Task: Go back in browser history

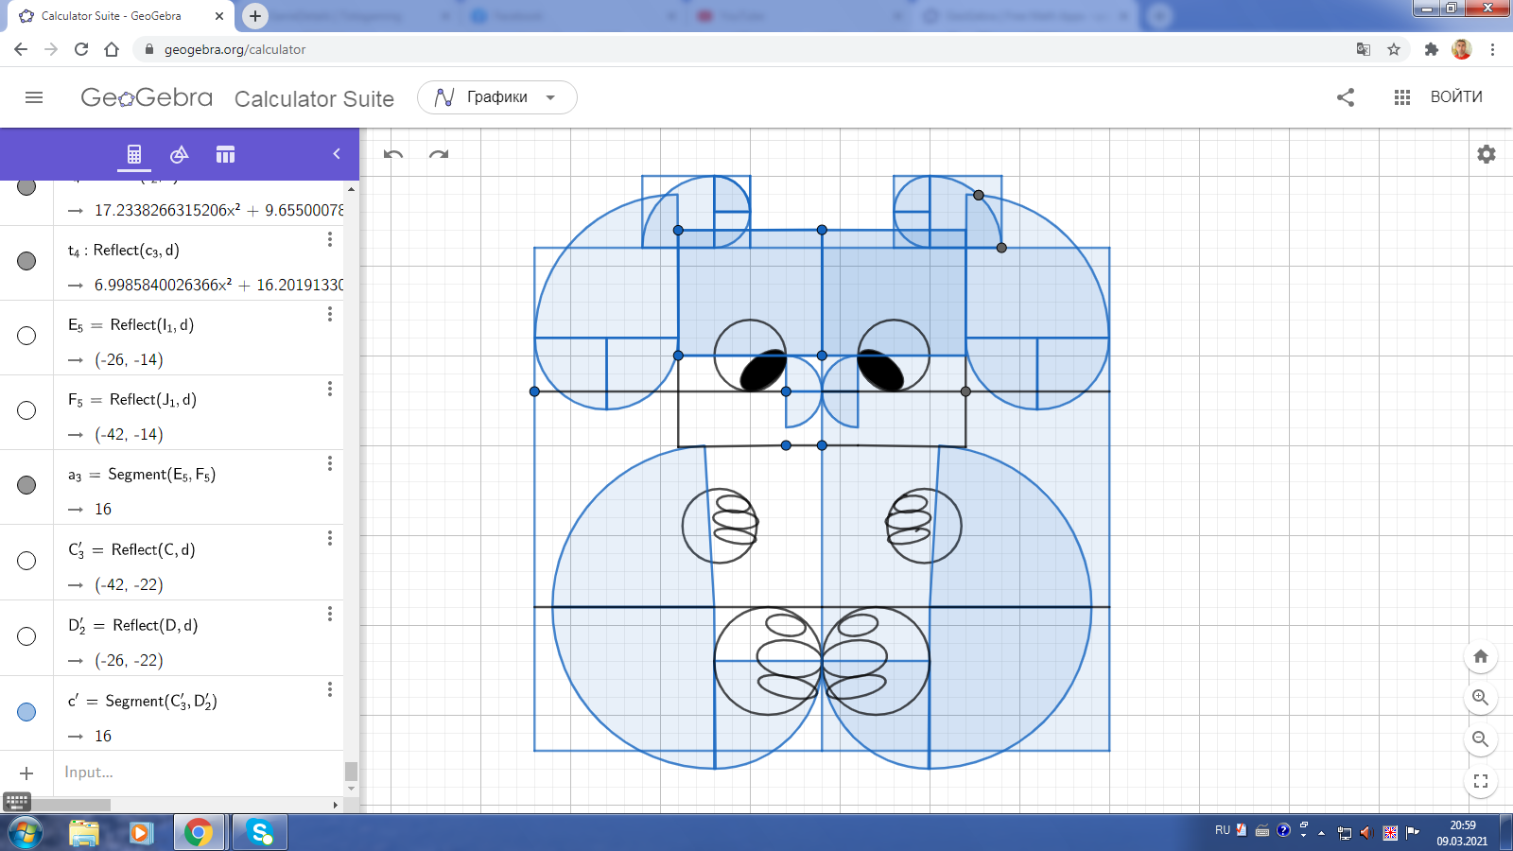Action: click(21, 49)
